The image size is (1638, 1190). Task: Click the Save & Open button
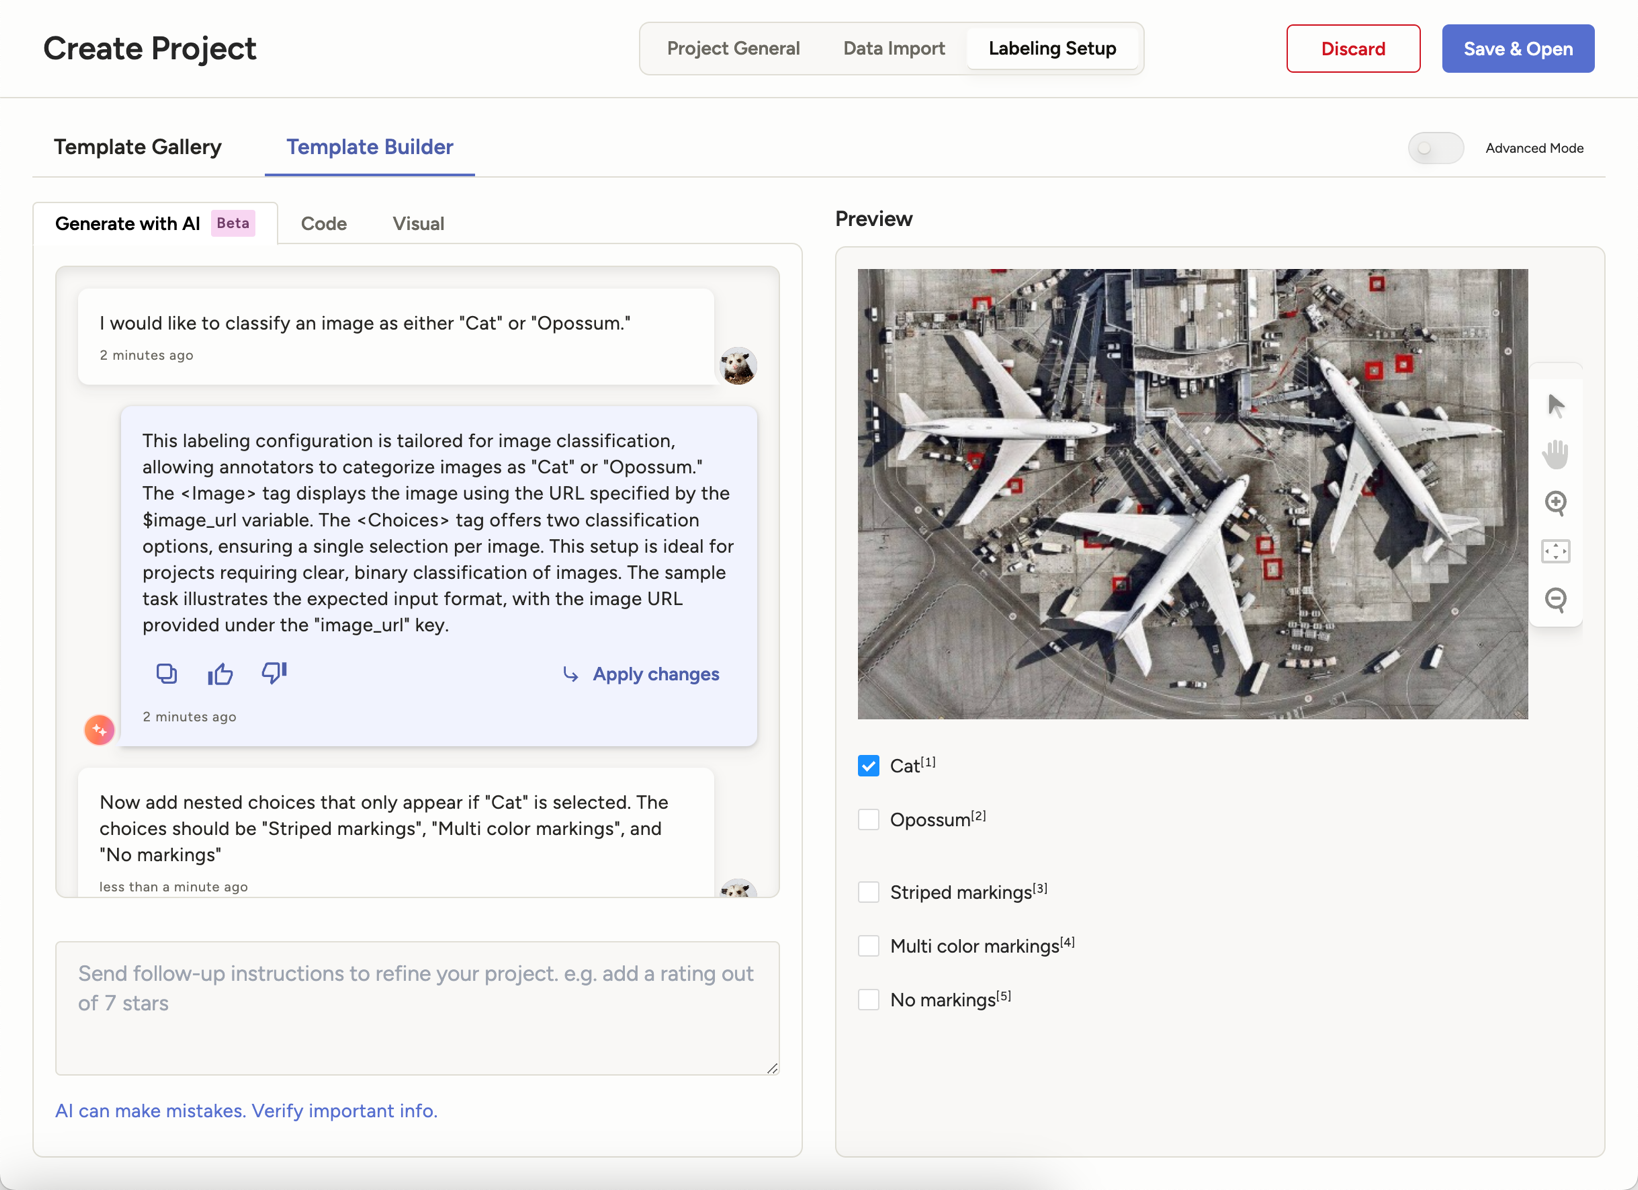coord(1517,48)
